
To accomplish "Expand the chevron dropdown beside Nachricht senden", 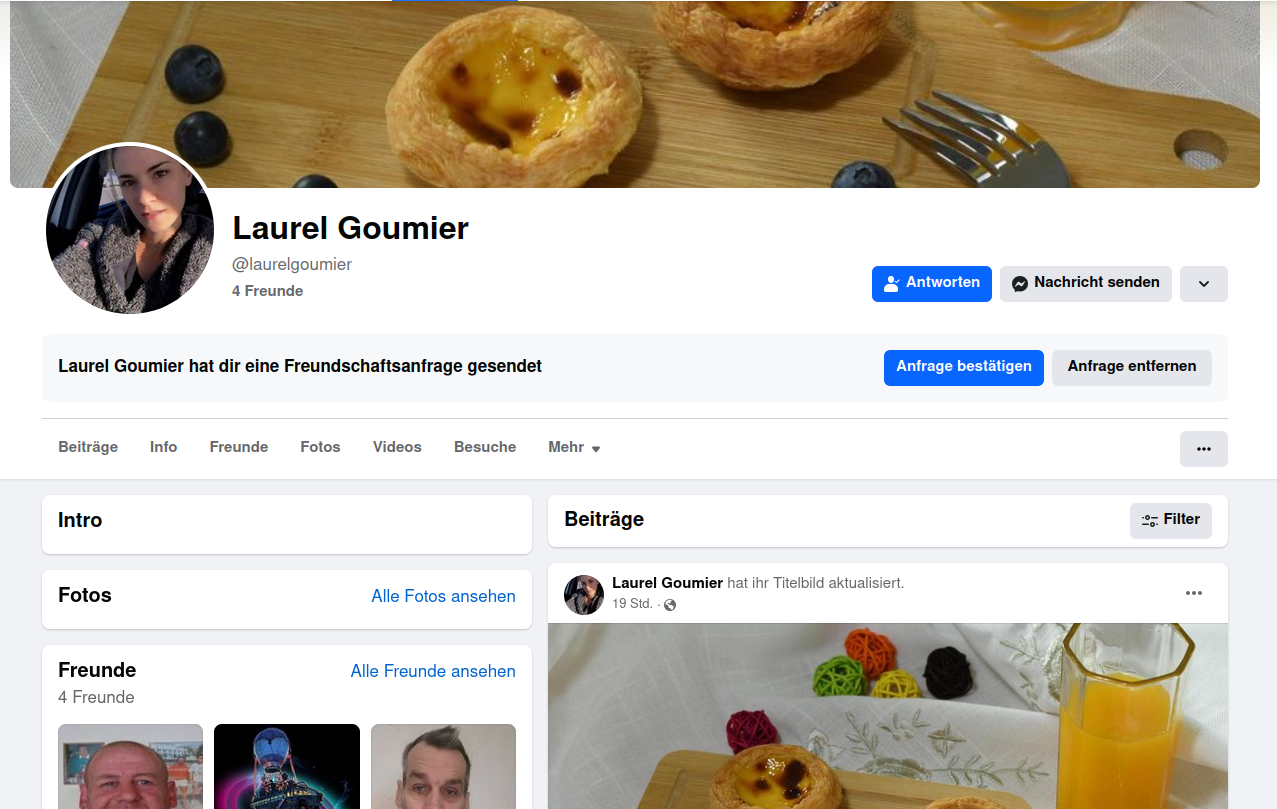I will click(x=1204, y=284).
